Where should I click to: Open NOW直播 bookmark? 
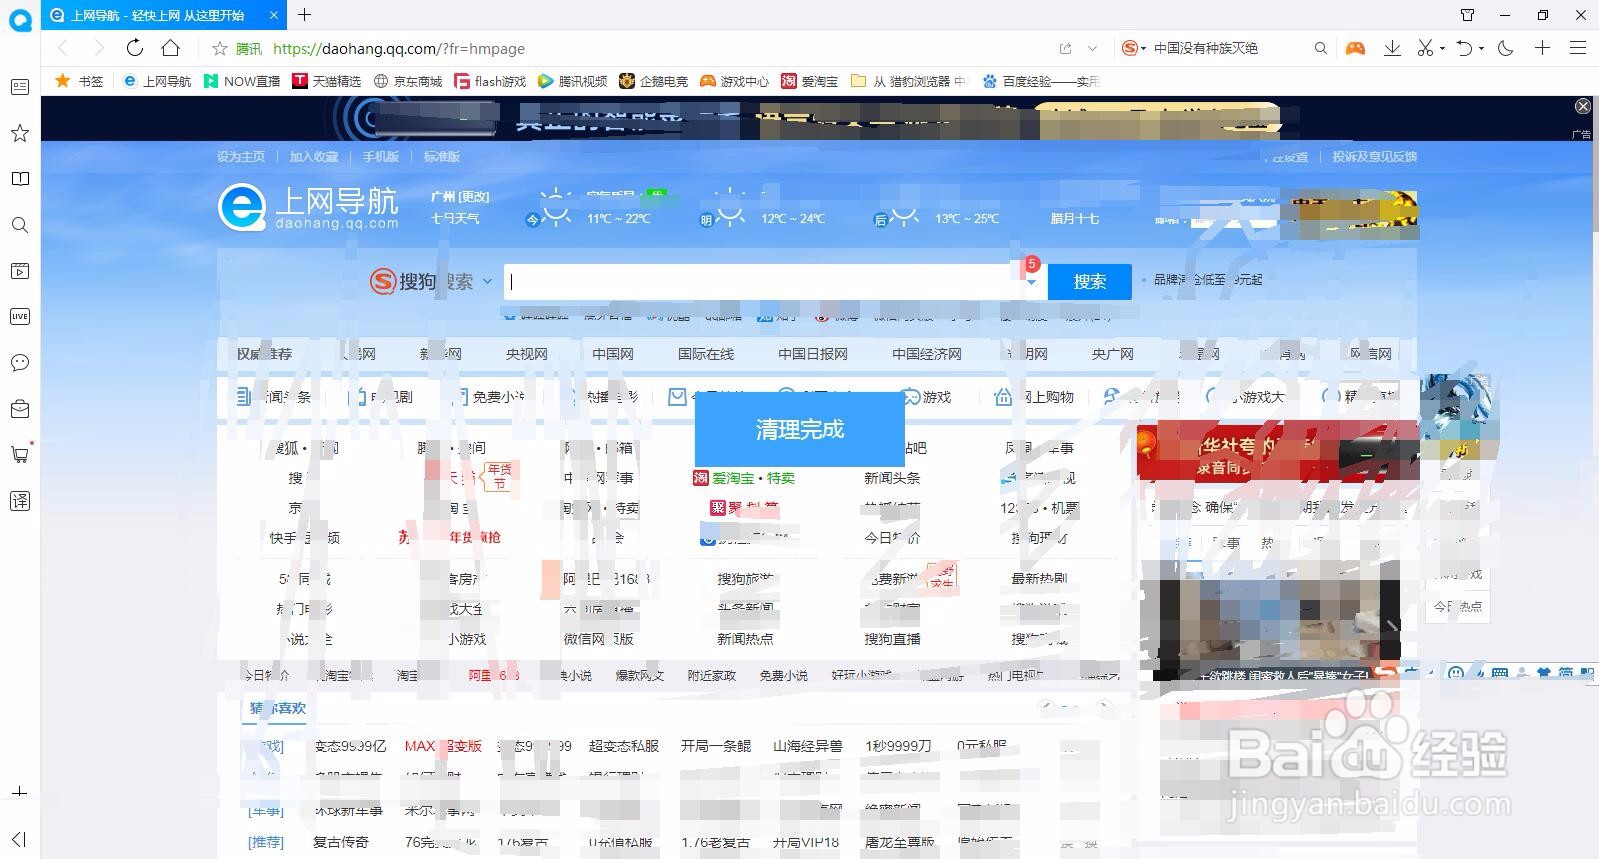(242, 81)
